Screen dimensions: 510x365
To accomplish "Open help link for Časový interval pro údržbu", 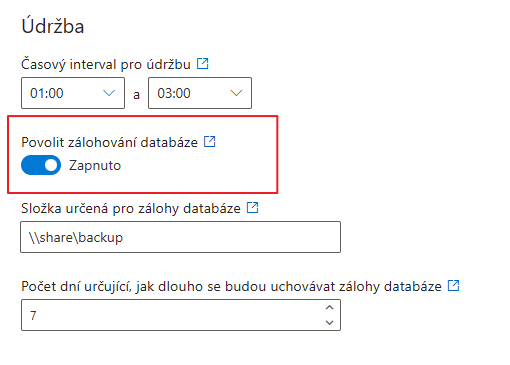I will click(202, 63).
